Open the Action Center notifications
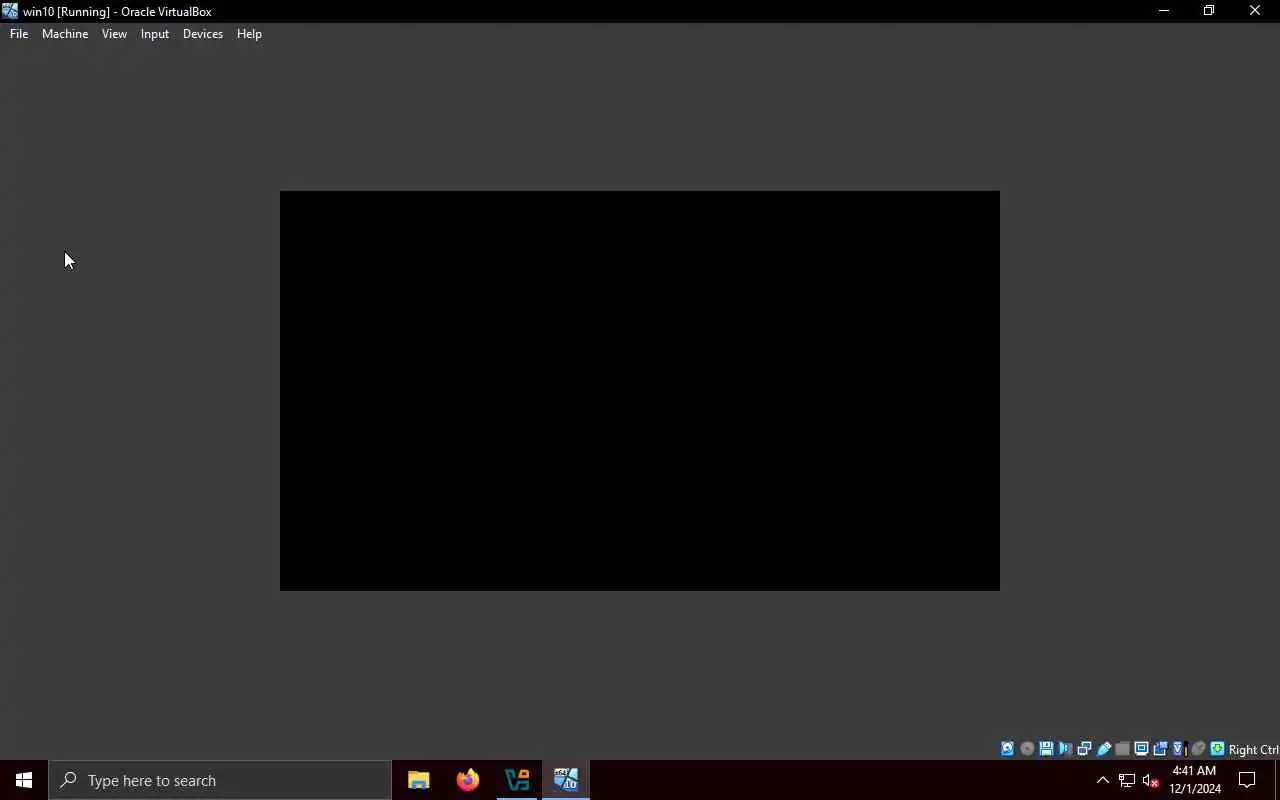 pyautogui.click(x=1247, y=780)
